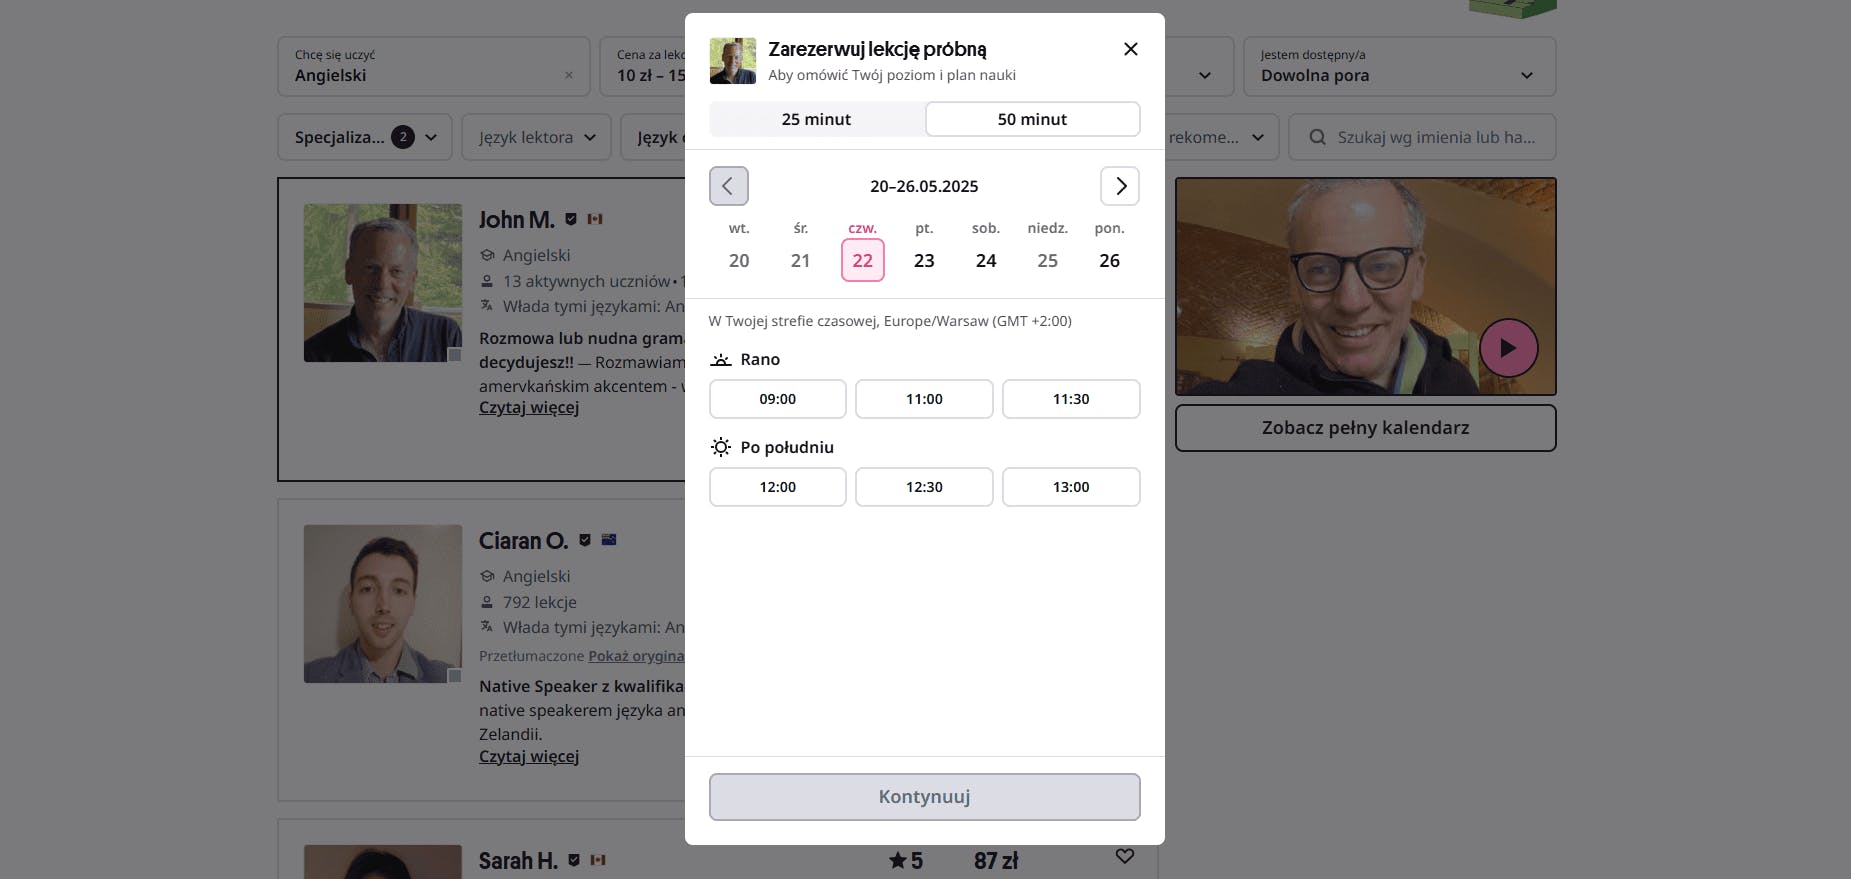Play the tutor intro video

pyautogui.click(x=1508, y=348)
